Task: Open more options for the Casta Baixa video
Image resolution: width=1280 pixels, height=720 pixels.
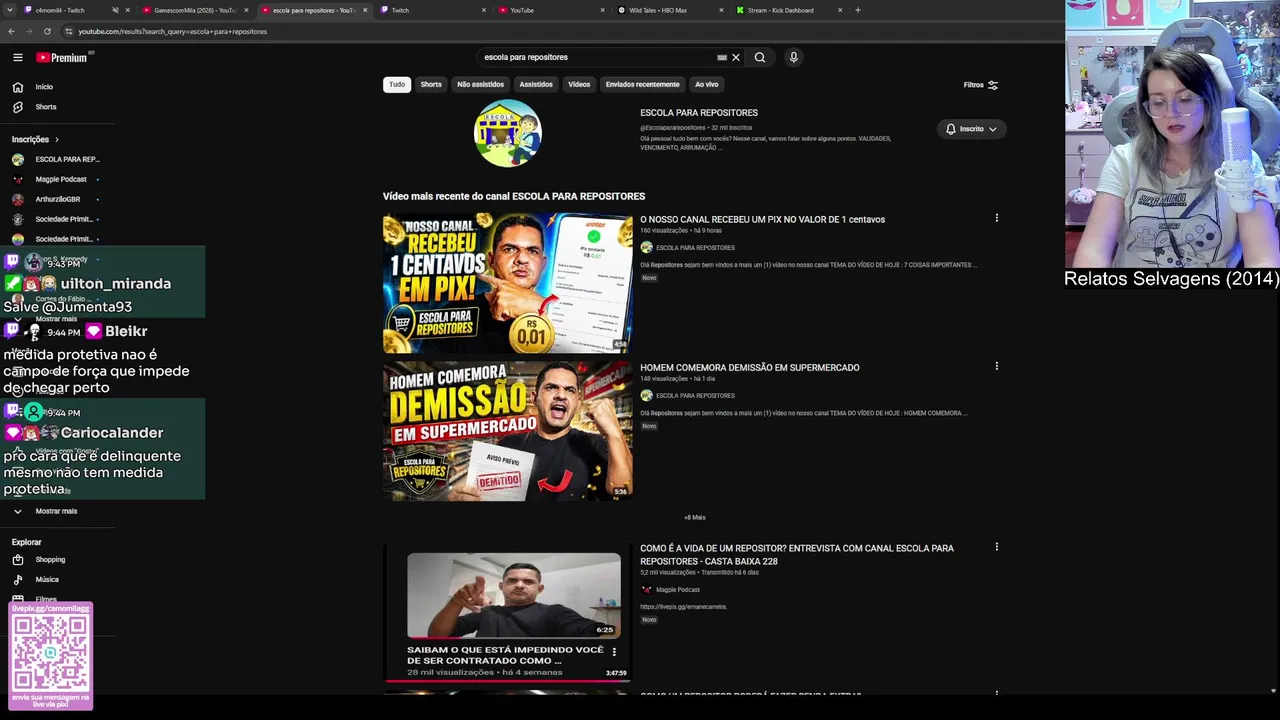Action: tap(996, 547)
